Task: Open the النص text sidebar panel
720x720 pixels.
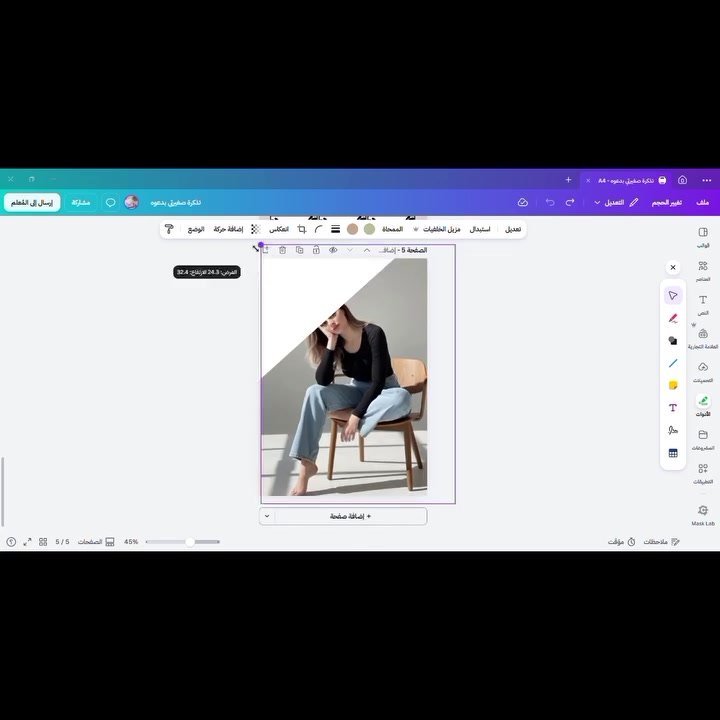Action: (703, 304)
